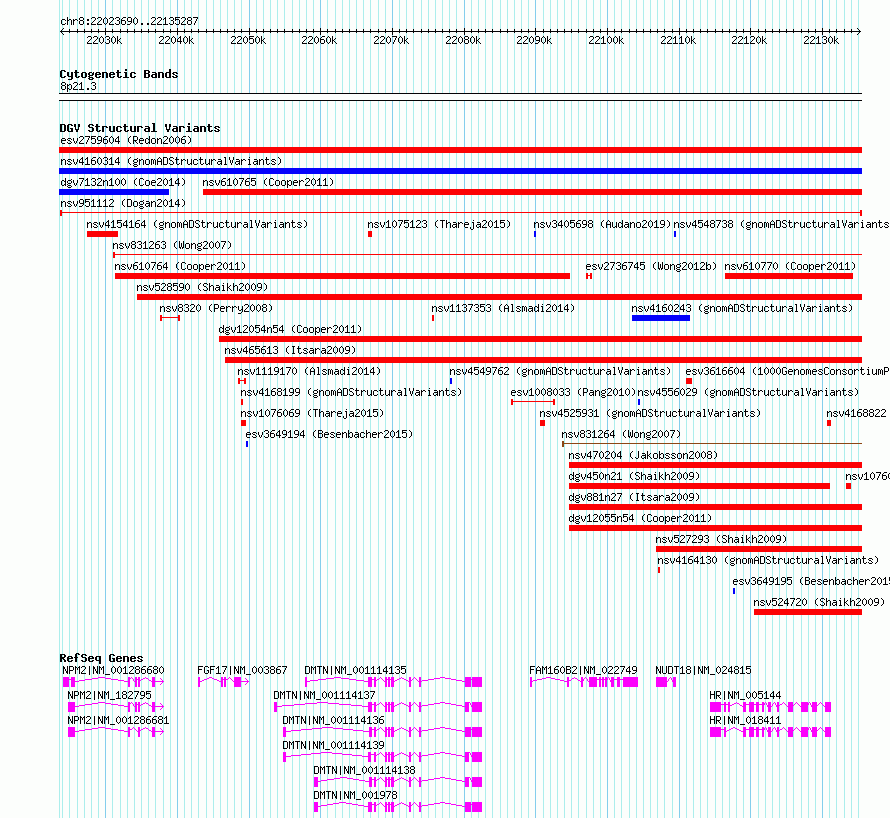Click the 8p21.3 cytogenetic band label

pyautogui.click(x=78, y=86)
